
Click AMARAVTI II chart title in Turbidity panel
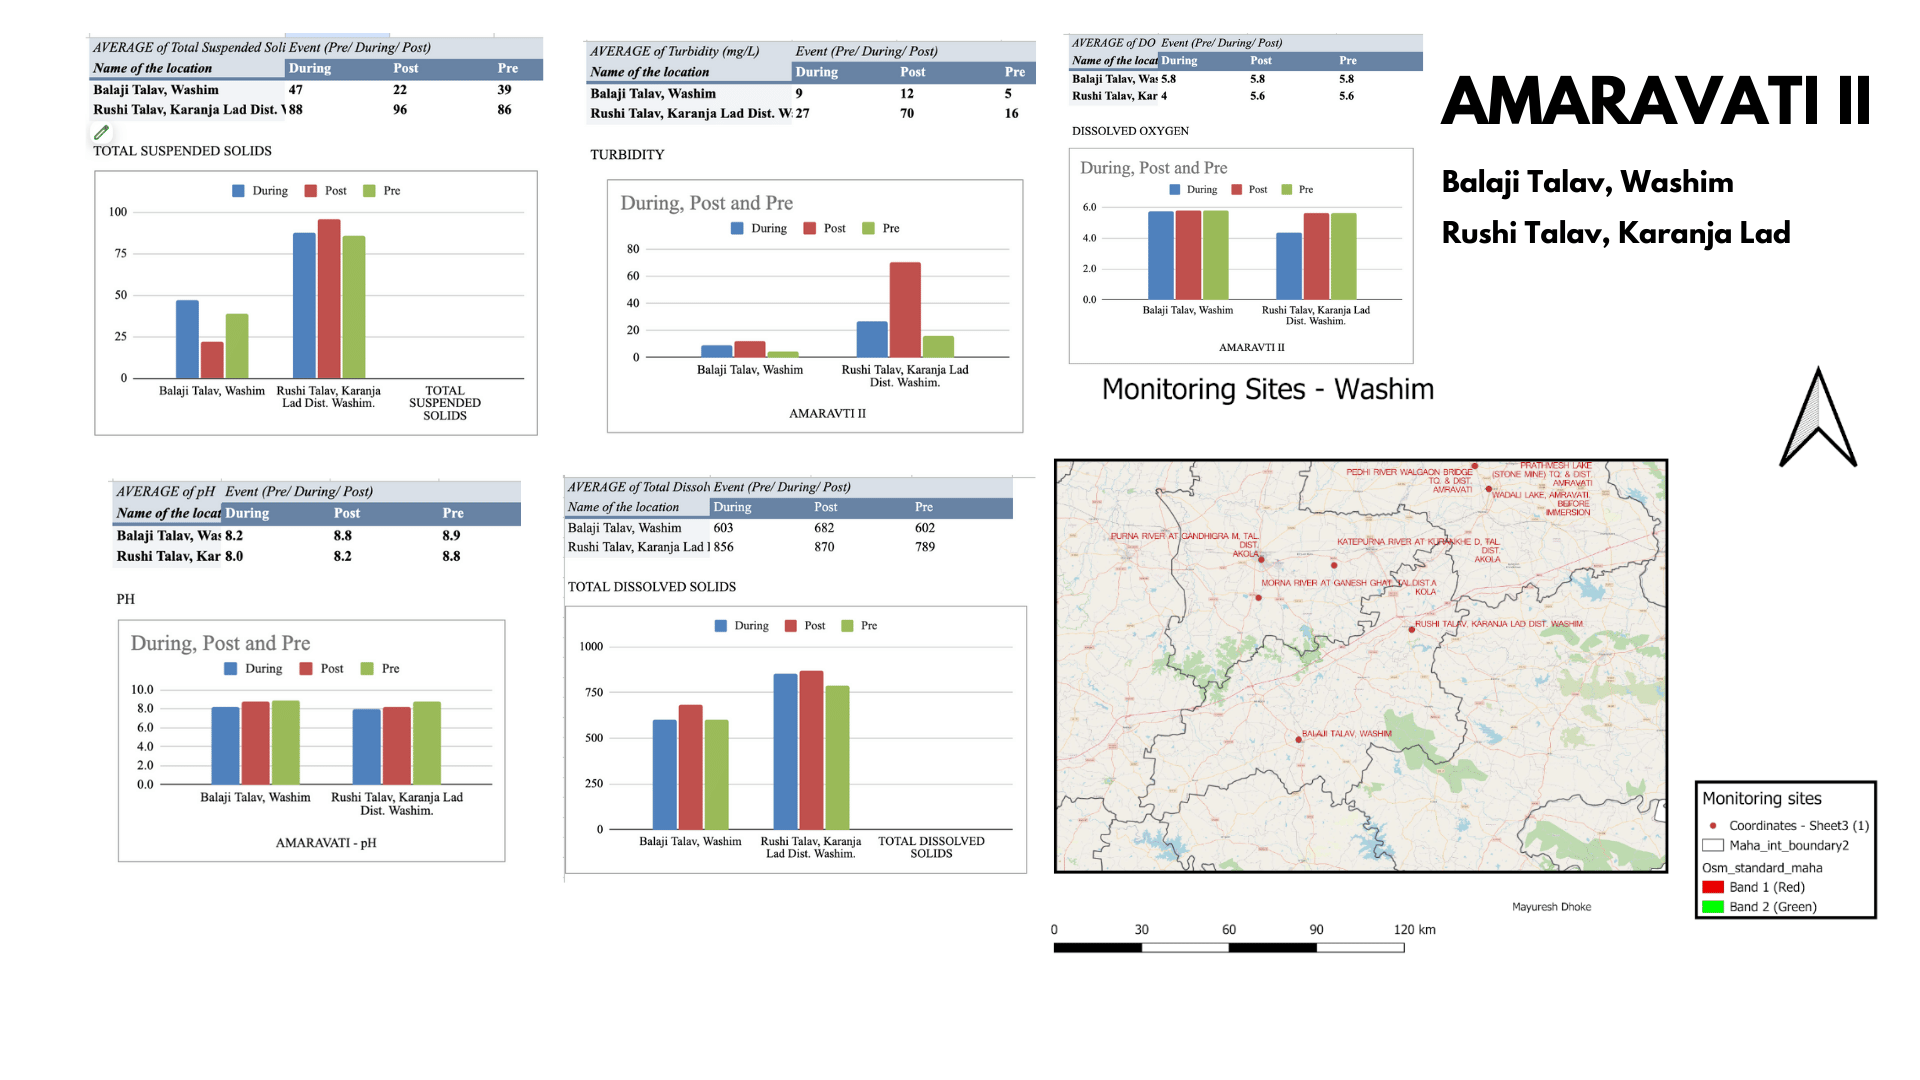click(812, 417)
